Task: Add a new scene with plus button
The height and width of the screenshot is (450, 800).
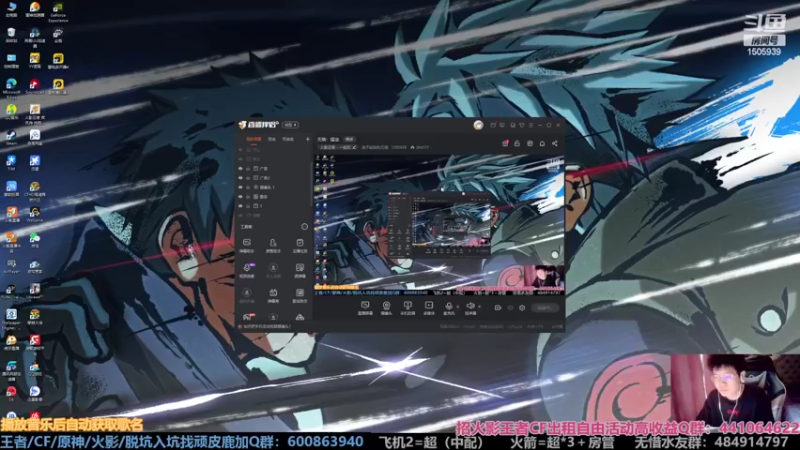Action: (308, 139)
